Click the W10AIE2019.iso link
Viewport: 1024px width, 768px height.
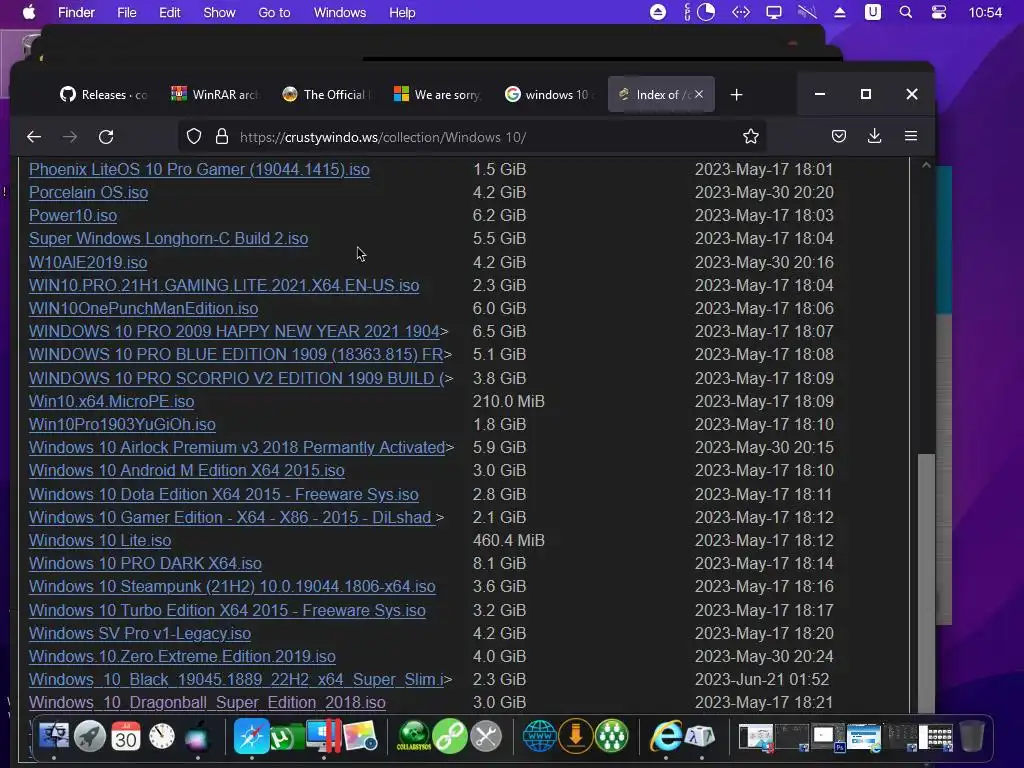point(88,262)
